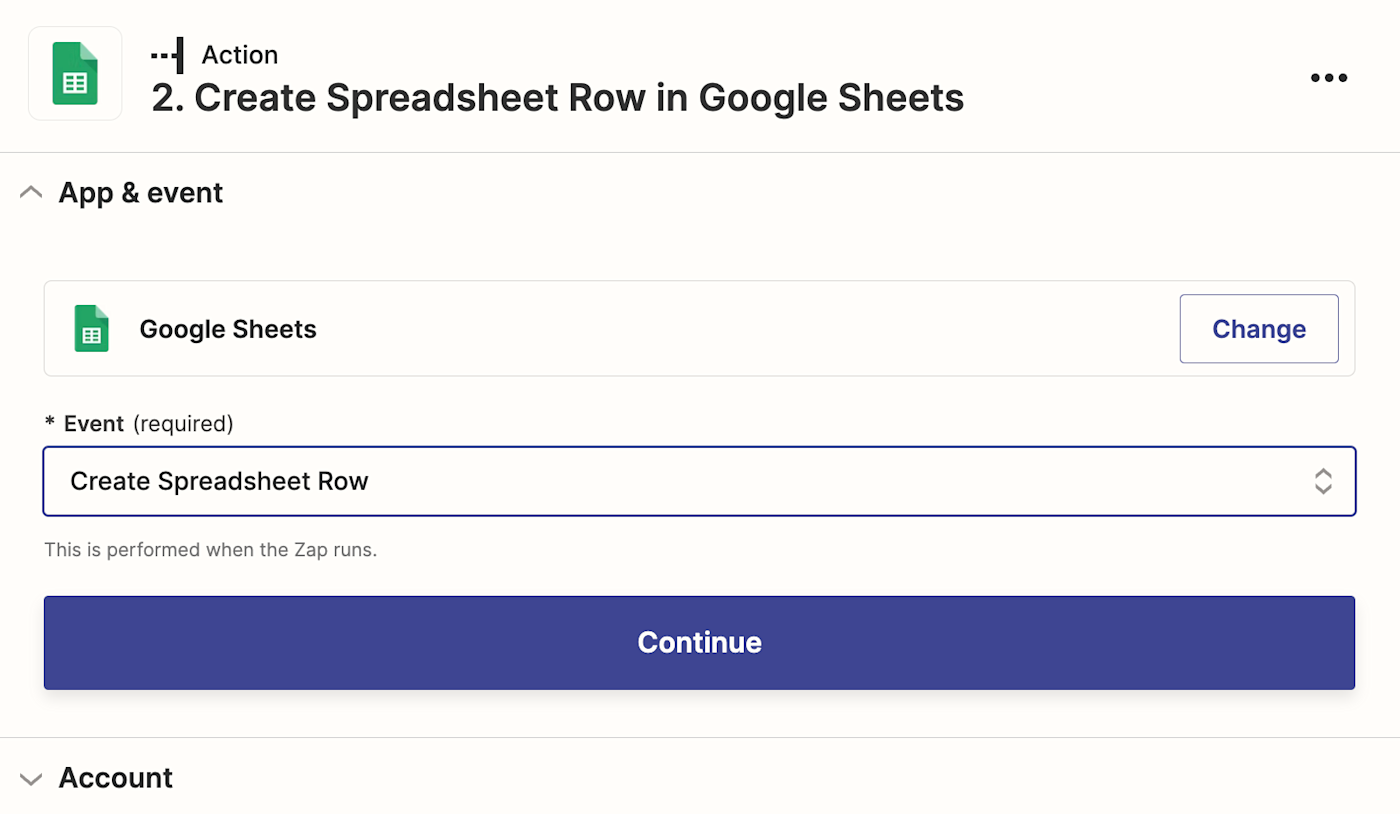Select the Account section heading
Viewport: 1400px width, 814px height.
pyautogui.click(x=116, y=778)
